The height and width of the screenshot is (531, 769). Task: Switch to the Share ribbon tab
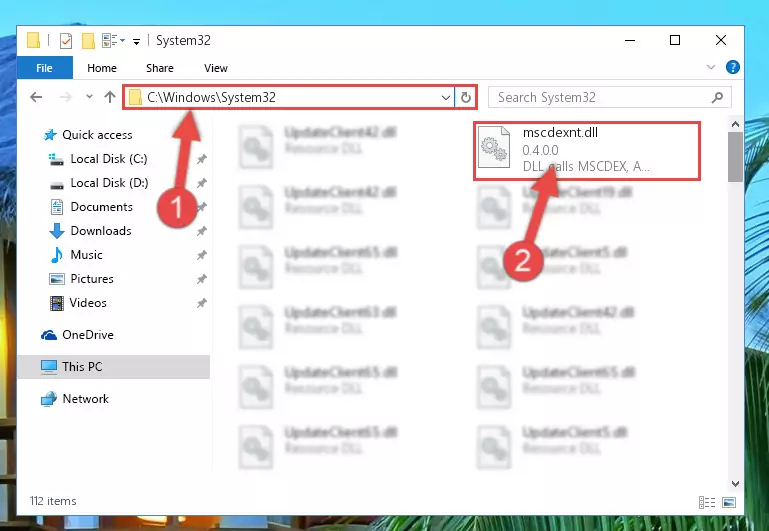pyautogui.click(x=160, y=68)
